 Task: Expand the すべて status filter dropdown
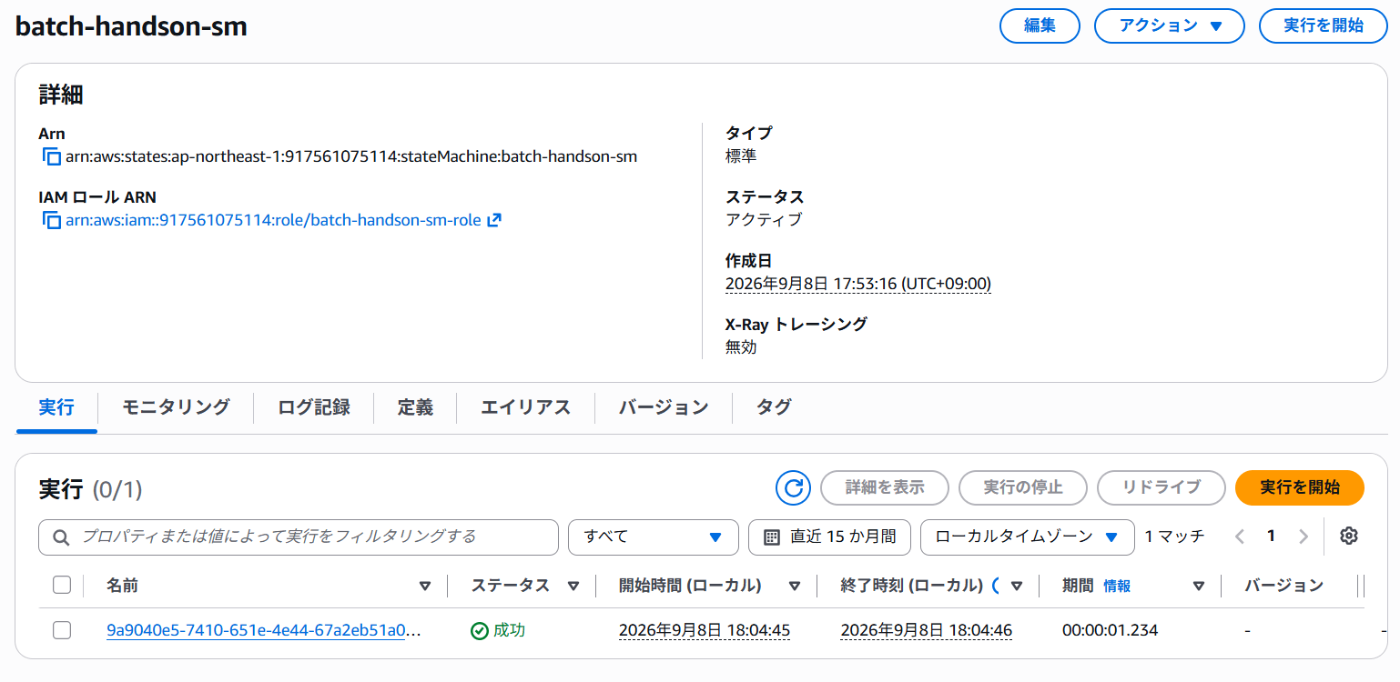point(653,537)
